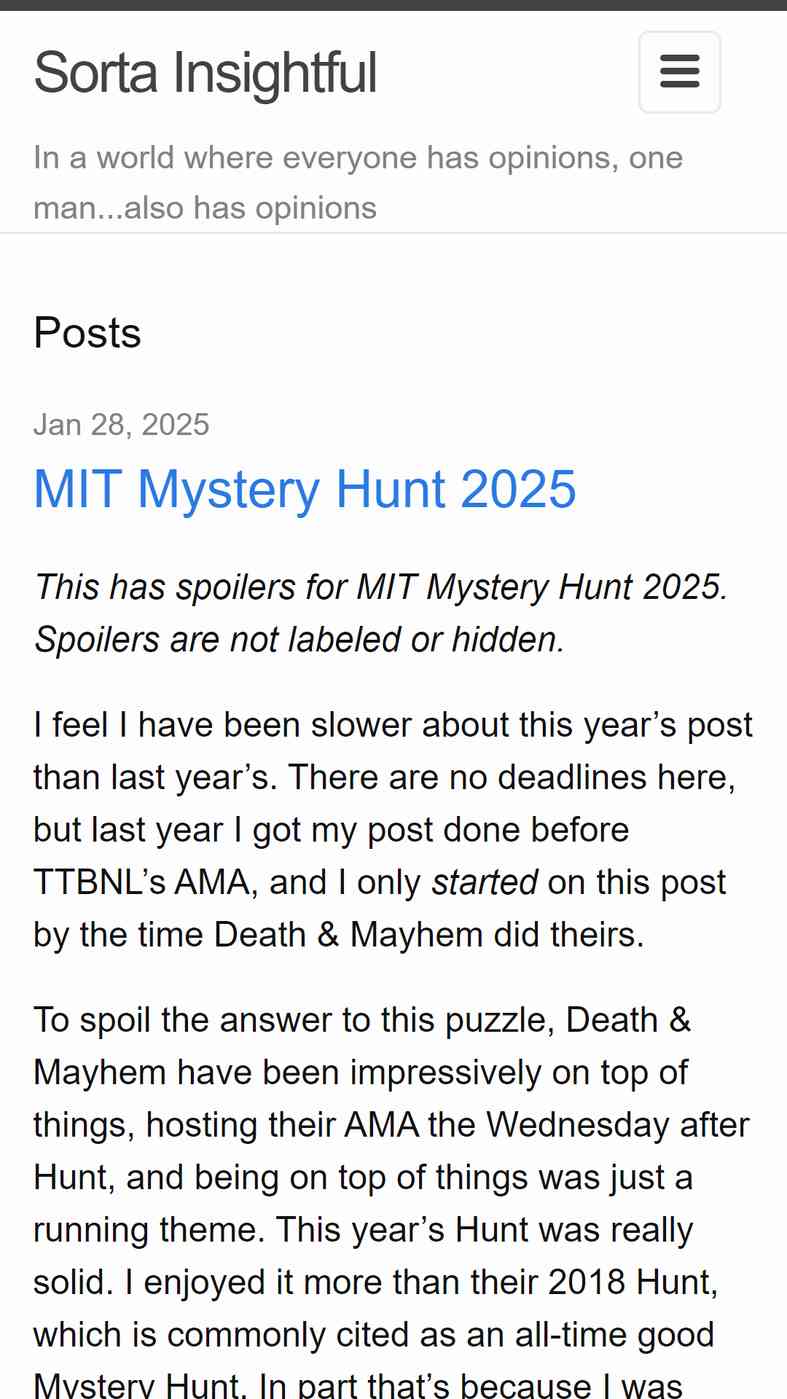Go to the Sorta Insightful home title
The width and height of the screenshot is (787, 1399).
[205, 72]
